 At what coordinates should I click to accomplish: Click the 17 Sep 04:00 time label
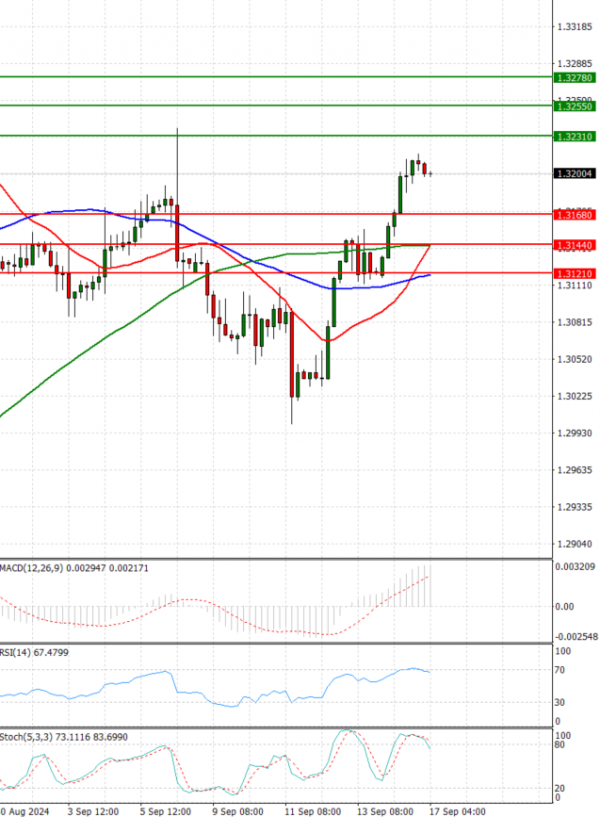(x=457, y=811)
